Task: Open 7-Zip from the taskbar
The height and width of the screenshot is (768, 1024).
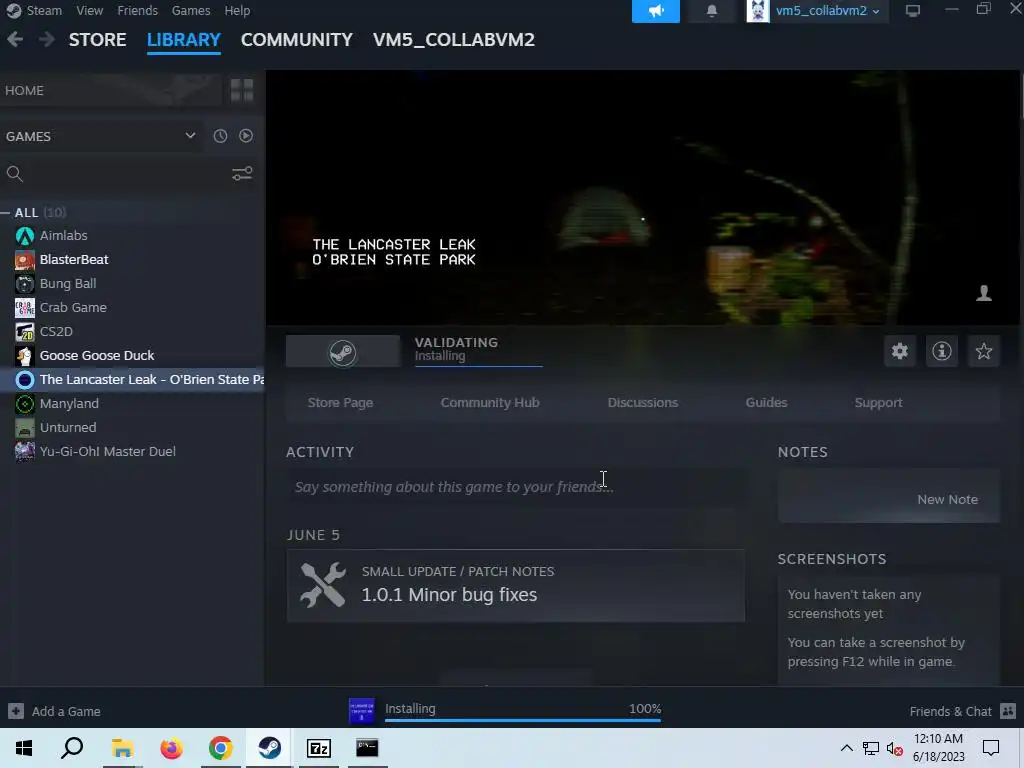Action: click(x=319, y=748)
